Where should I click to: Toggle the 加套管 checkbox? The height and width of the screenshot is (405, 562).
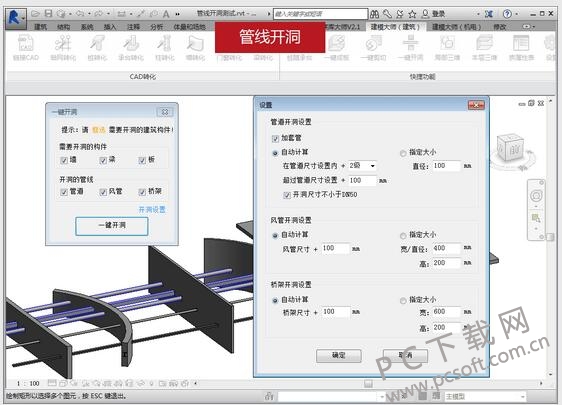pyautogui.click(x=275, y=138)
